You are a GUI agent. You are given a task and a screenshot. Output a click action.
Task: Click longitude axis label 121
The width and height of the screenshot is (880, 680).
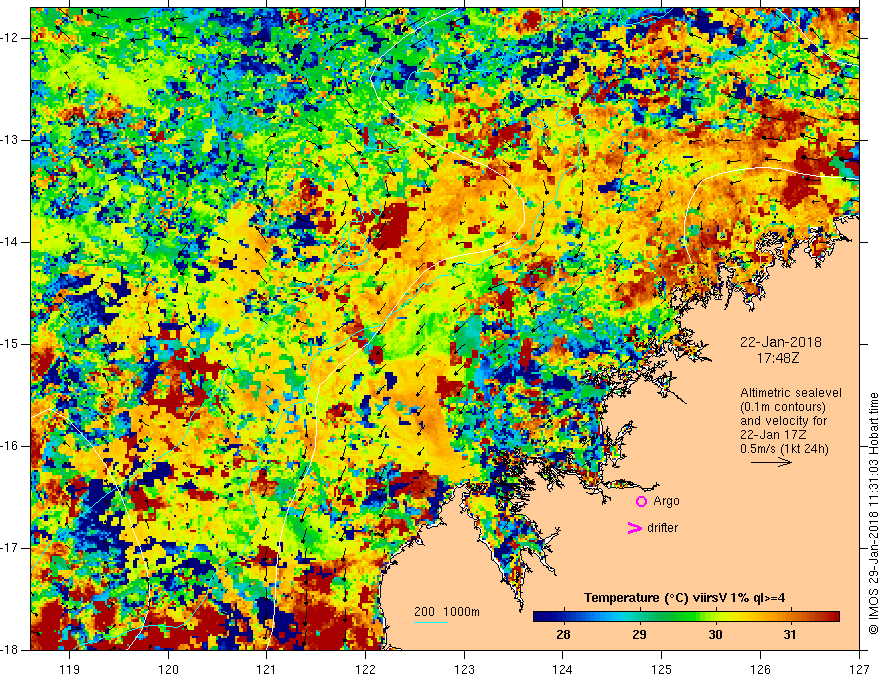pyautogui.click(x=267, y=669)
